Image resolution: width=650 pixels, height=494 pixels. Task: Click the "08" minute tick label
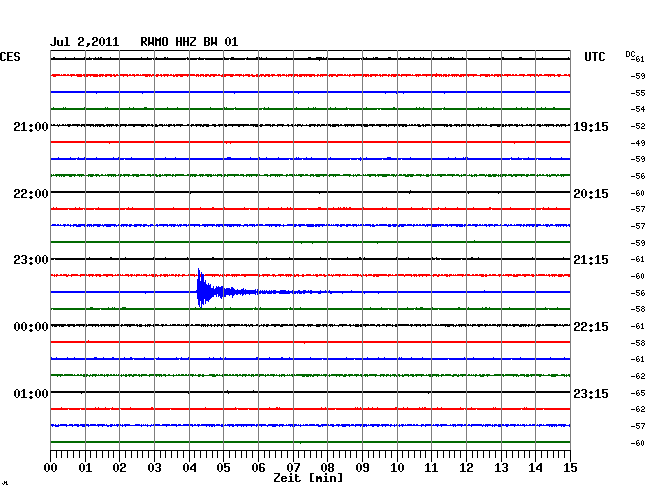coord(327,468)
